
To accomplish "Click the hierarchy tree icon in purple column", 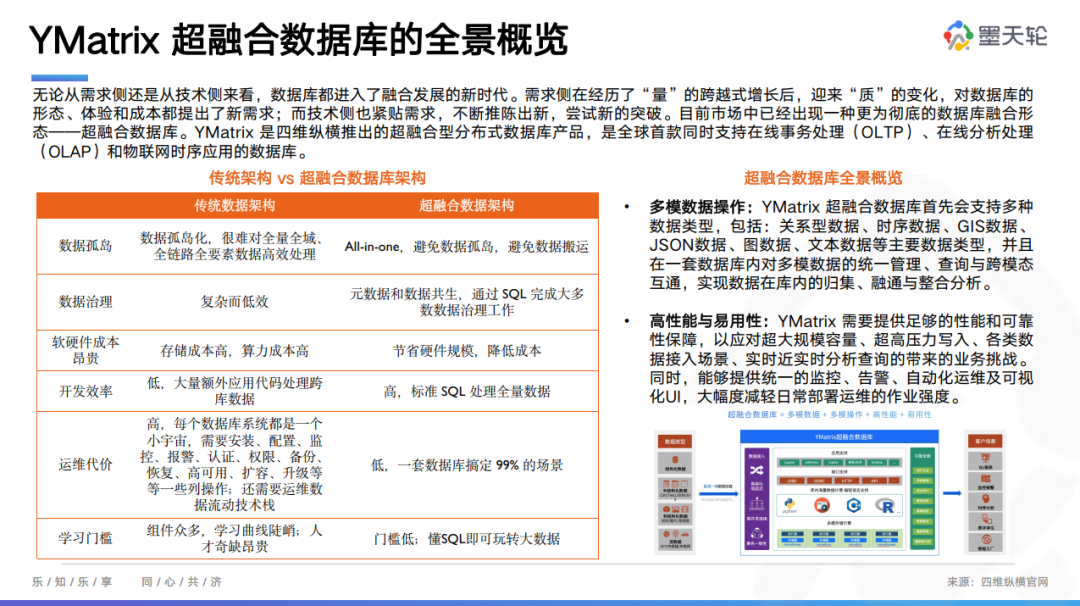I will [x=756, y=503].
